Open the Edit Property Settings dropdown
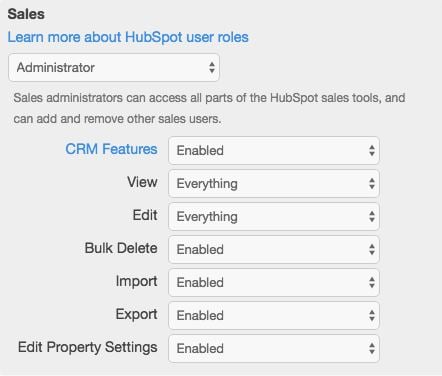The image size is (442, 376). pos(274,348)
